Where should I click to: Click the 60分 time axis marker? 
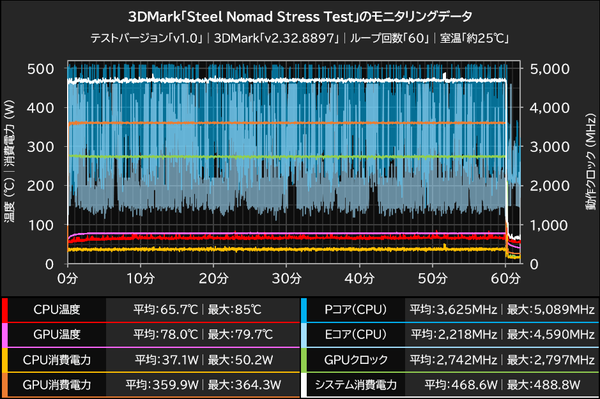tap(505, 278)
